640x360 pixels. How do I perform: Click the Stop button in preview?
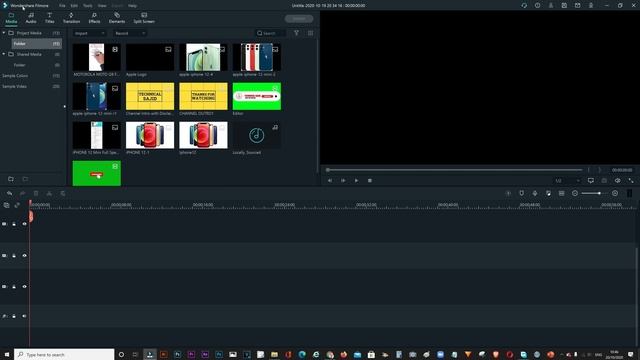370,180
